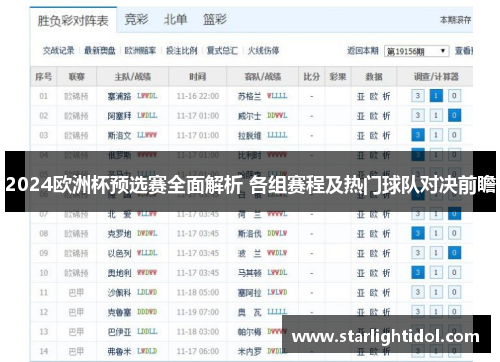Click away team 斯洛伐 in row 08
This screenshot has height=362, width=500.
coord(249,234)
